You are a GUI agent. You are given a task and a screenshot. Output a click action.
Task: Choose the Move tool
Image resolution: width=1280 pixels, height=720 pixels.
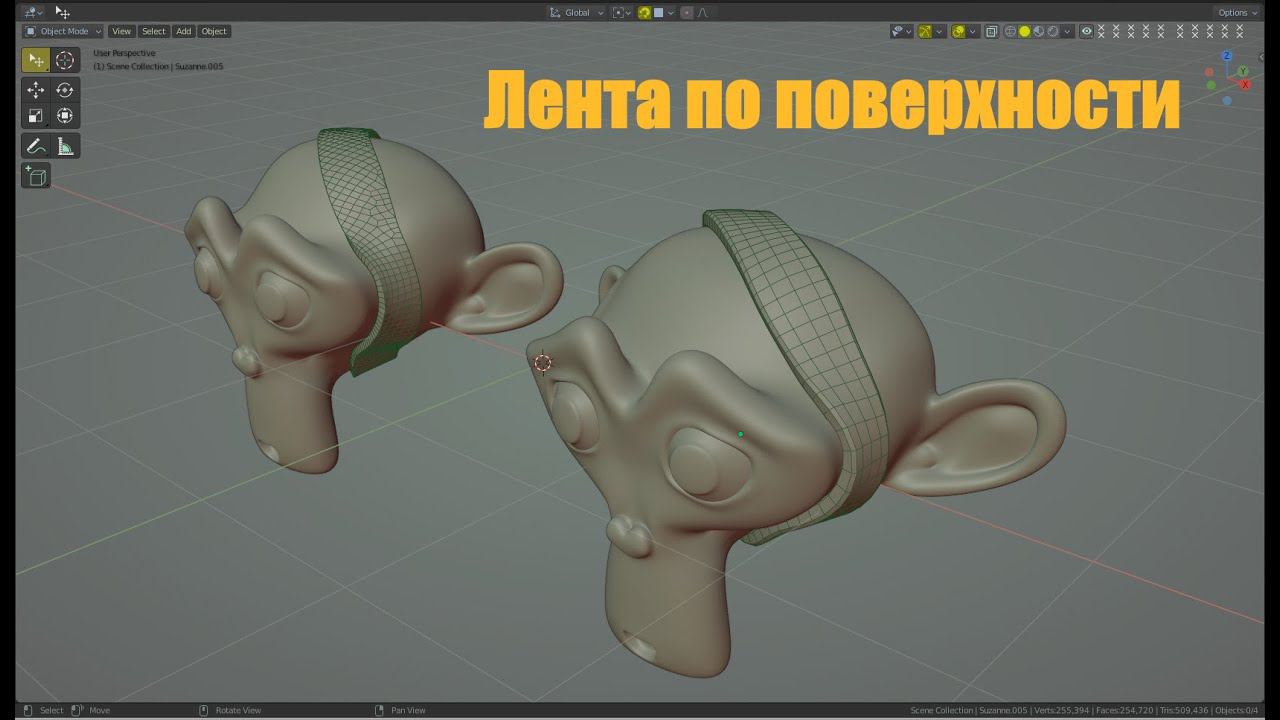tap(35, 90)
